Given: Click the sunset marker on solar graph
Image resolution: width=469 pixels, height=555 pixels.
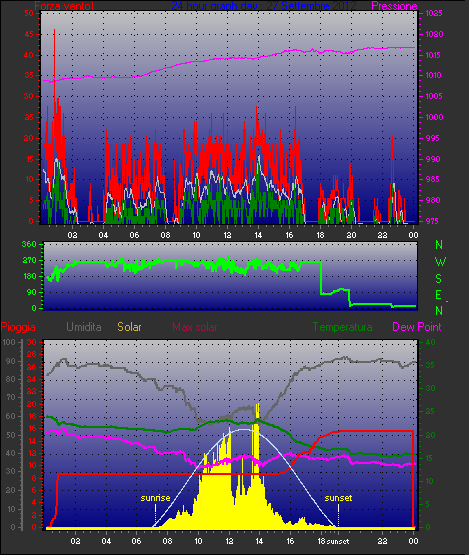Looking at the screenshot, I should [x=338, y=498].
